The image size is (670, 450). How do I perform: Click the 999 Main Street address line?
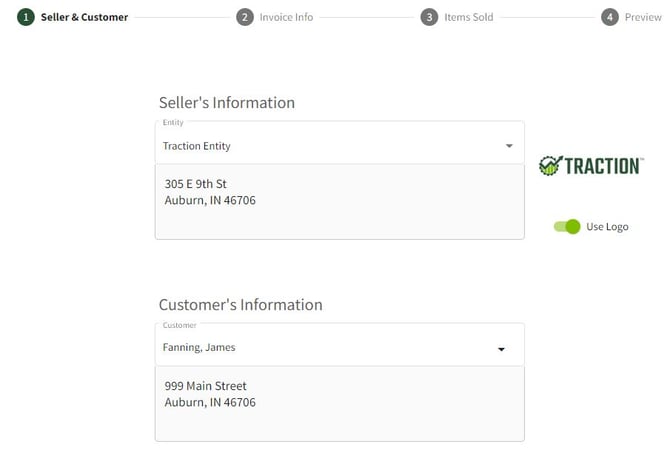coord(206,386)
